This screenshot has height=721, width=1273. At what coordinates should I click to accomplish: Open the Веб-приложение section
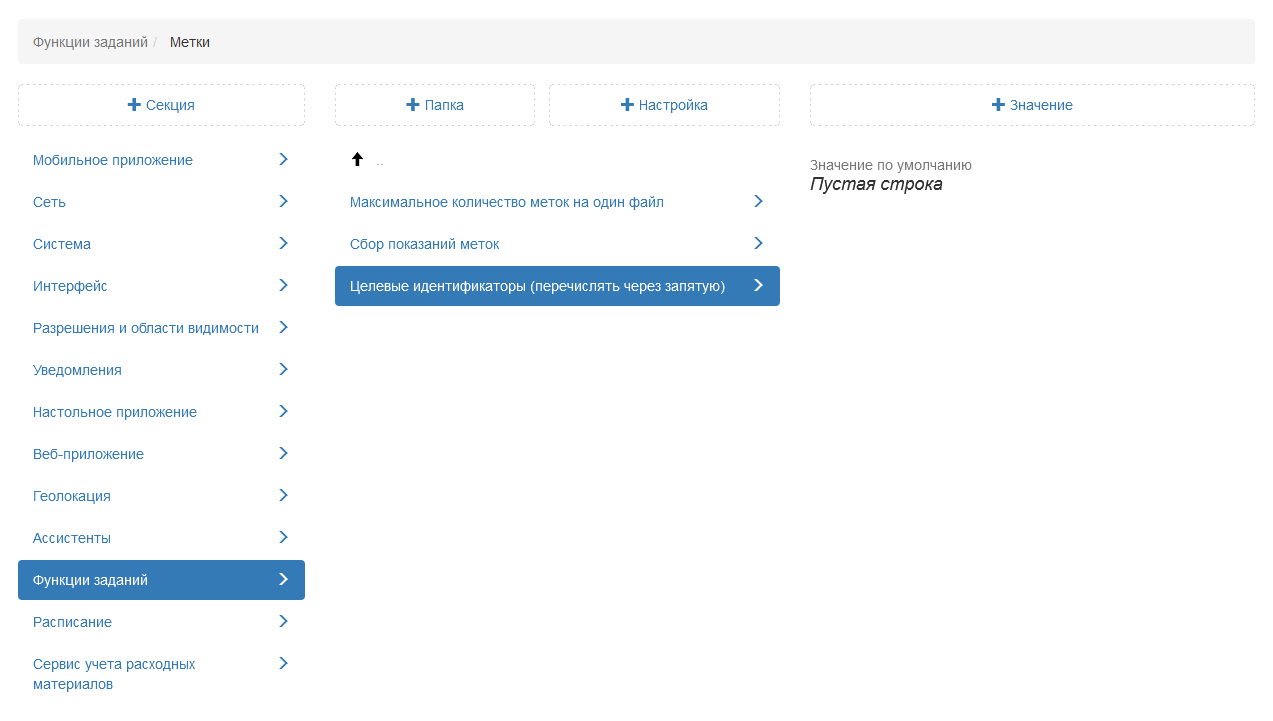click(x=88, y=454)
